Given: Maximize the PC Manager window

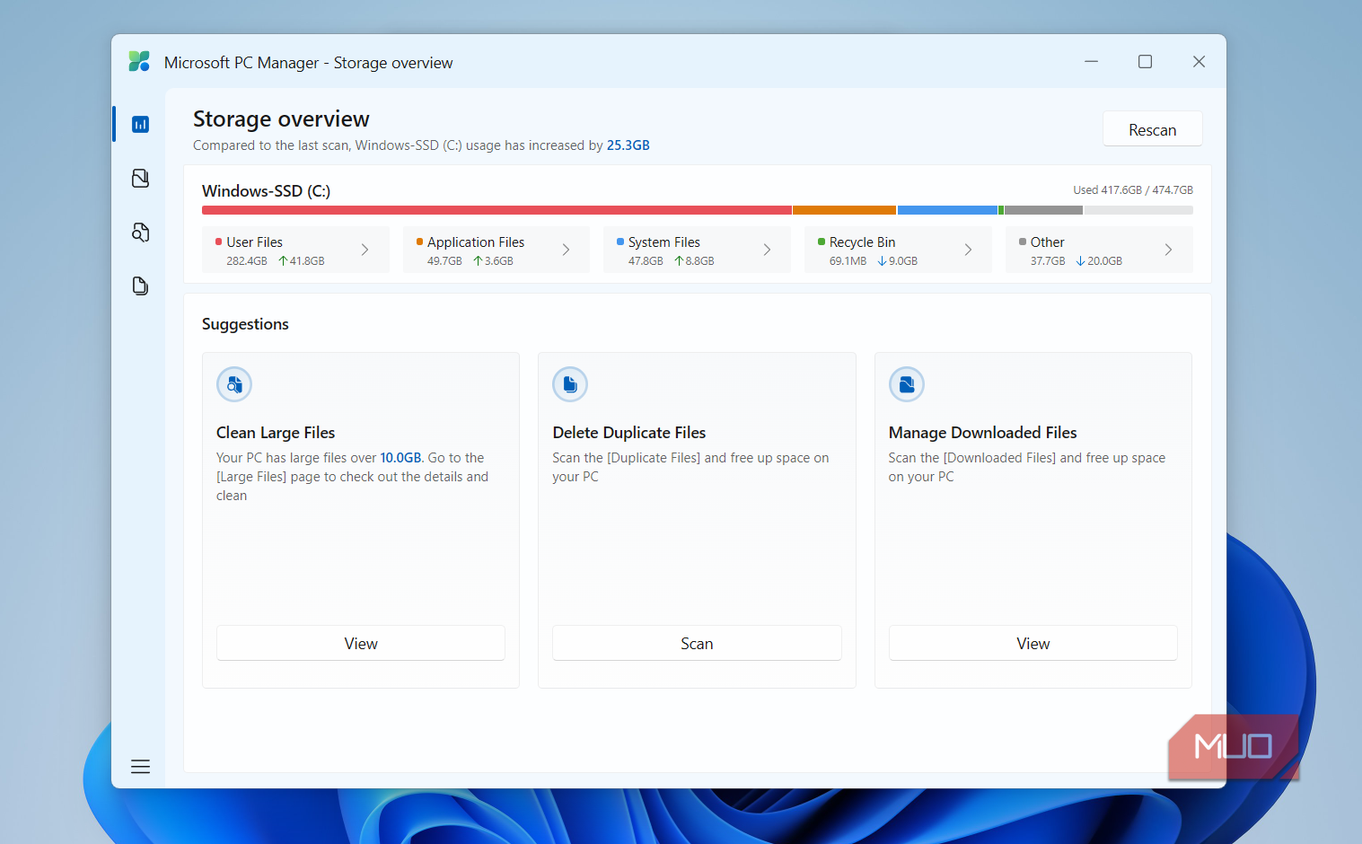Looking at the screenshot, I should (x=1145, y=62).
